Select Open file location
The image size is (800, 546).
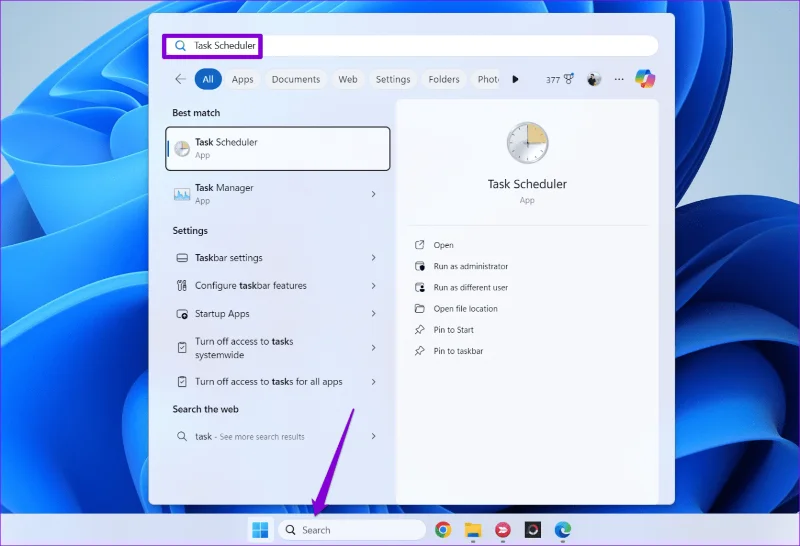tap(465, 309)
